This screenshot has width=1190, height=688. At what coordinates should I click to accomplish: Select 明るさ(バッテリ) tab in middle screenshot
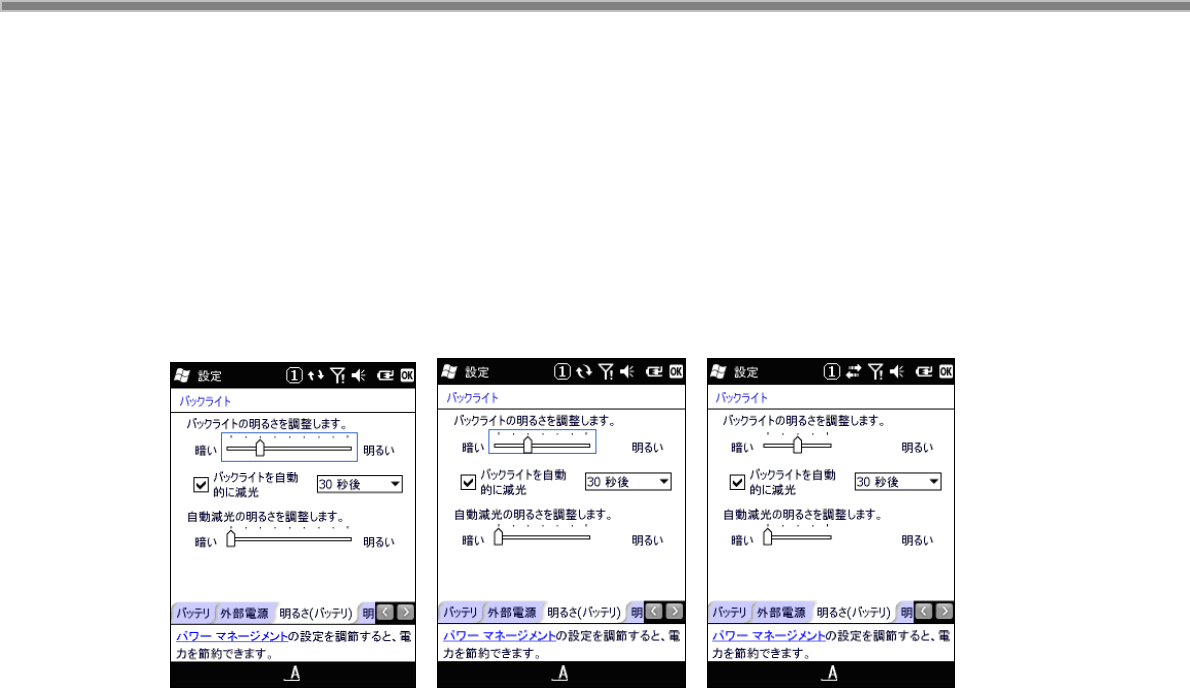coord(584,612)
